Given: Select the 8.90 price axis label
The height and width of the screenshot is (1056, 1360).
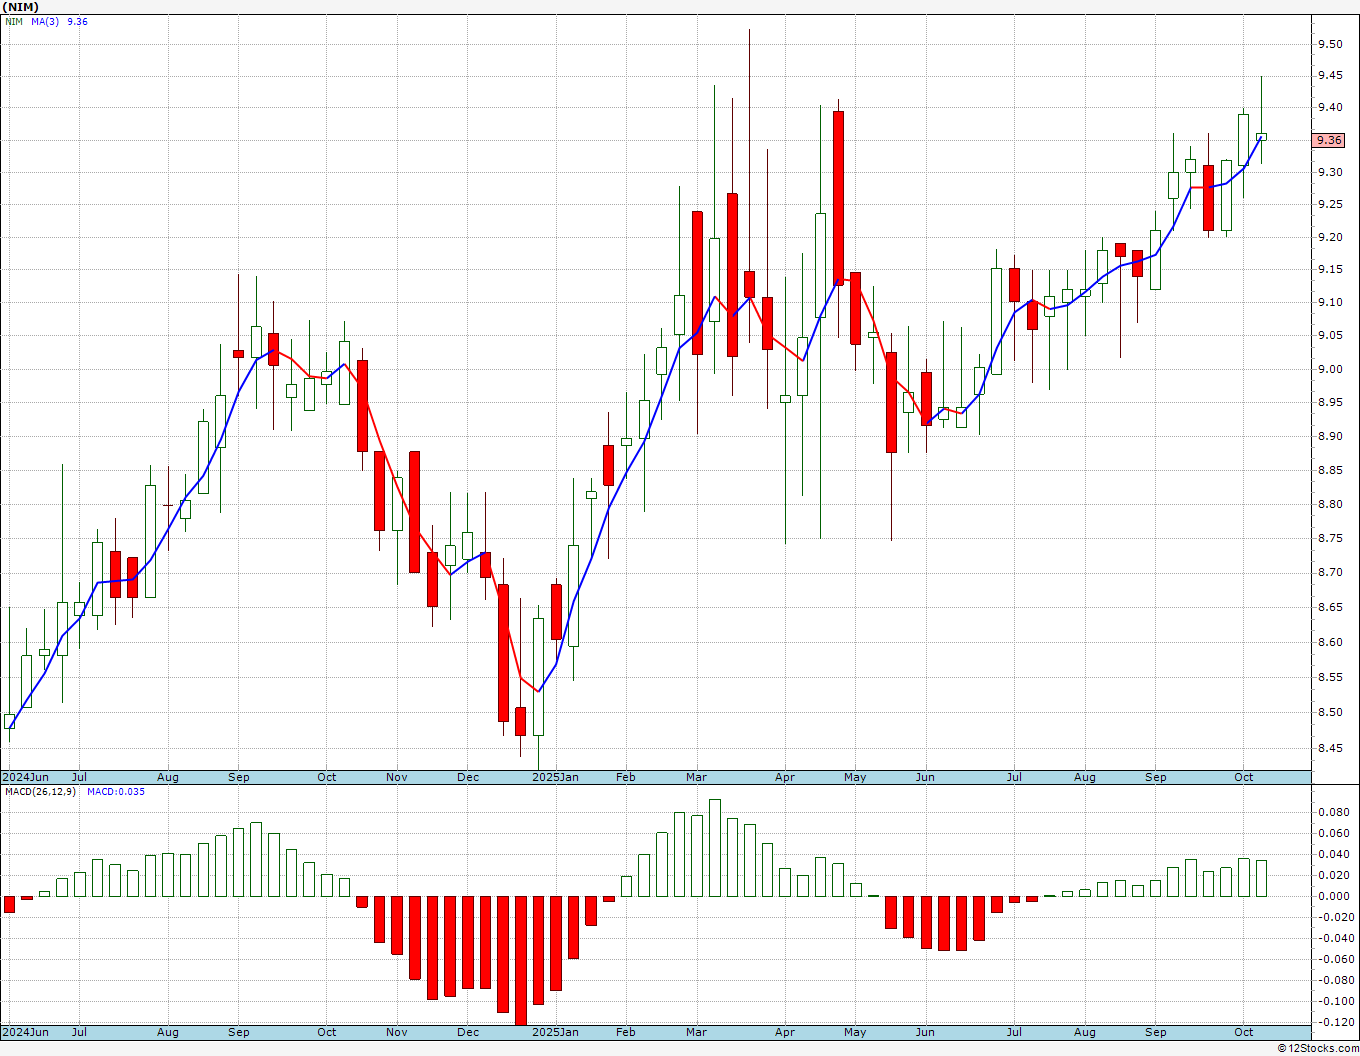Looking at the screenshot, I should [x=1330, y=437].
